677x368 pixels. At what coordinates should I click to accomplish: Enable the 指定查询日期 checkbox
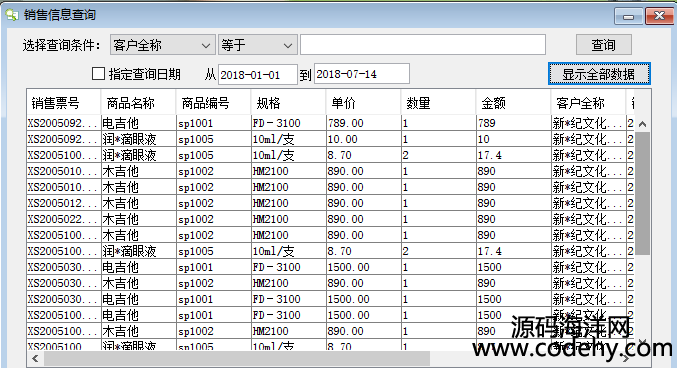(98, 74)
